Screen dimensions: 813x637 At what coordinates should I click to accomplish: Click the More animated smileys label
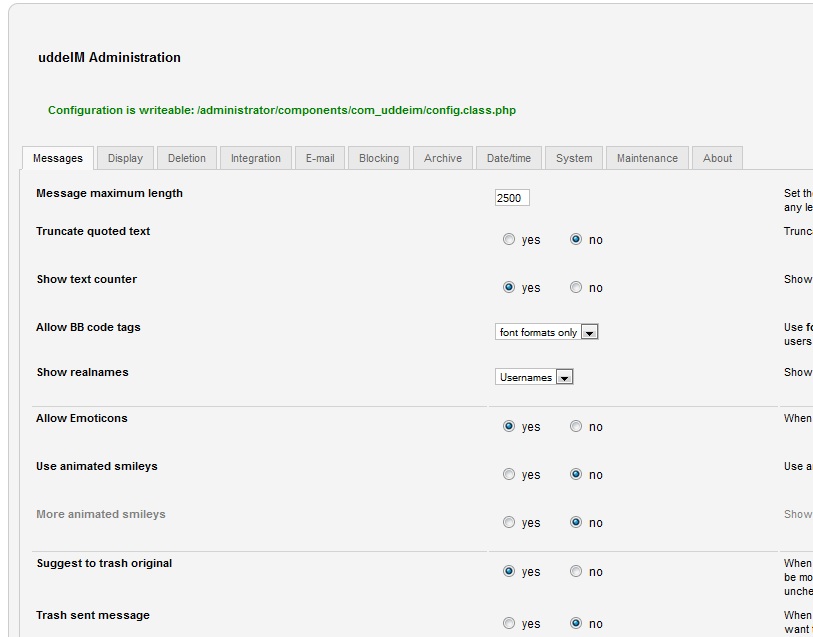(x=101, y=514)
